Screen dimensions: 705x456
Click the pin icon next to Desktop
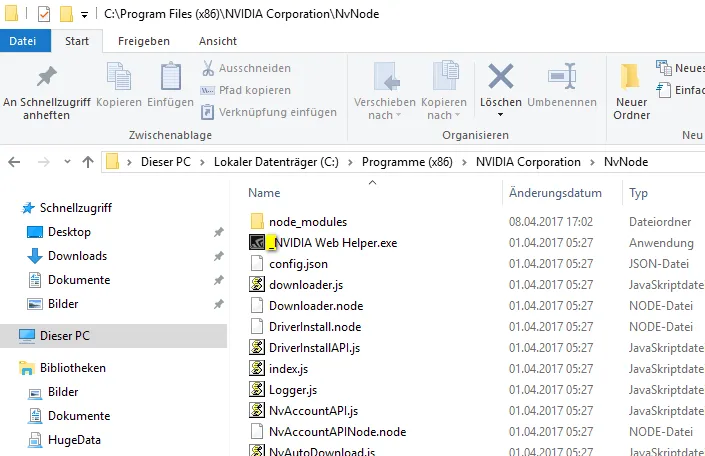tap(219, 232)
